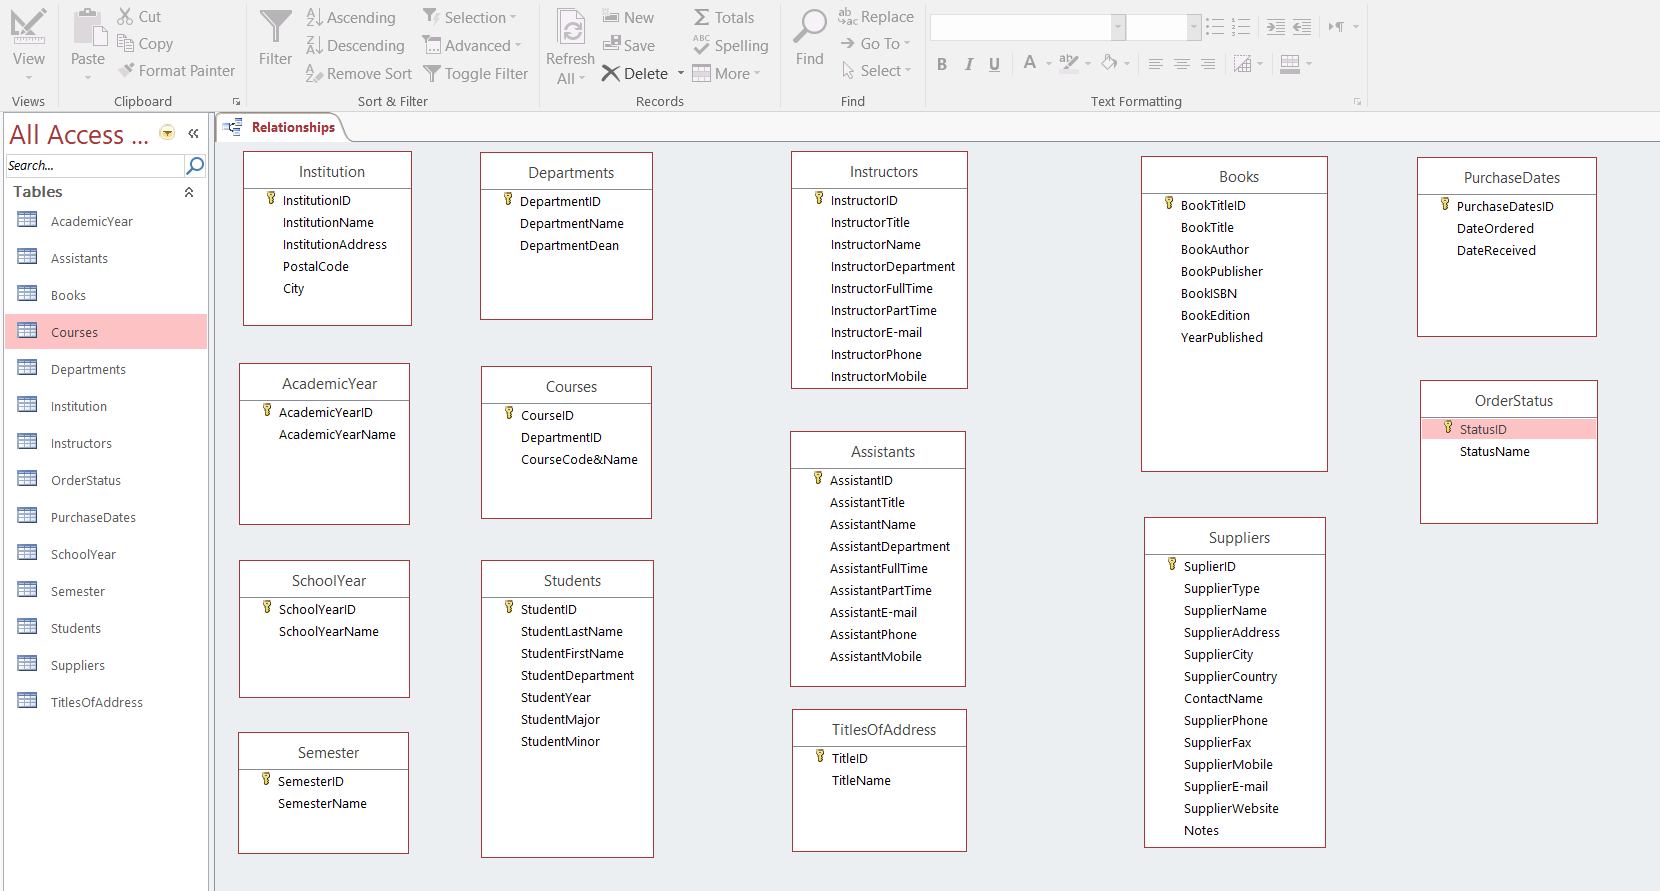Open the text highlight color picker
The width and height of the screenshot is (1660, 891).
[1088, 64]
